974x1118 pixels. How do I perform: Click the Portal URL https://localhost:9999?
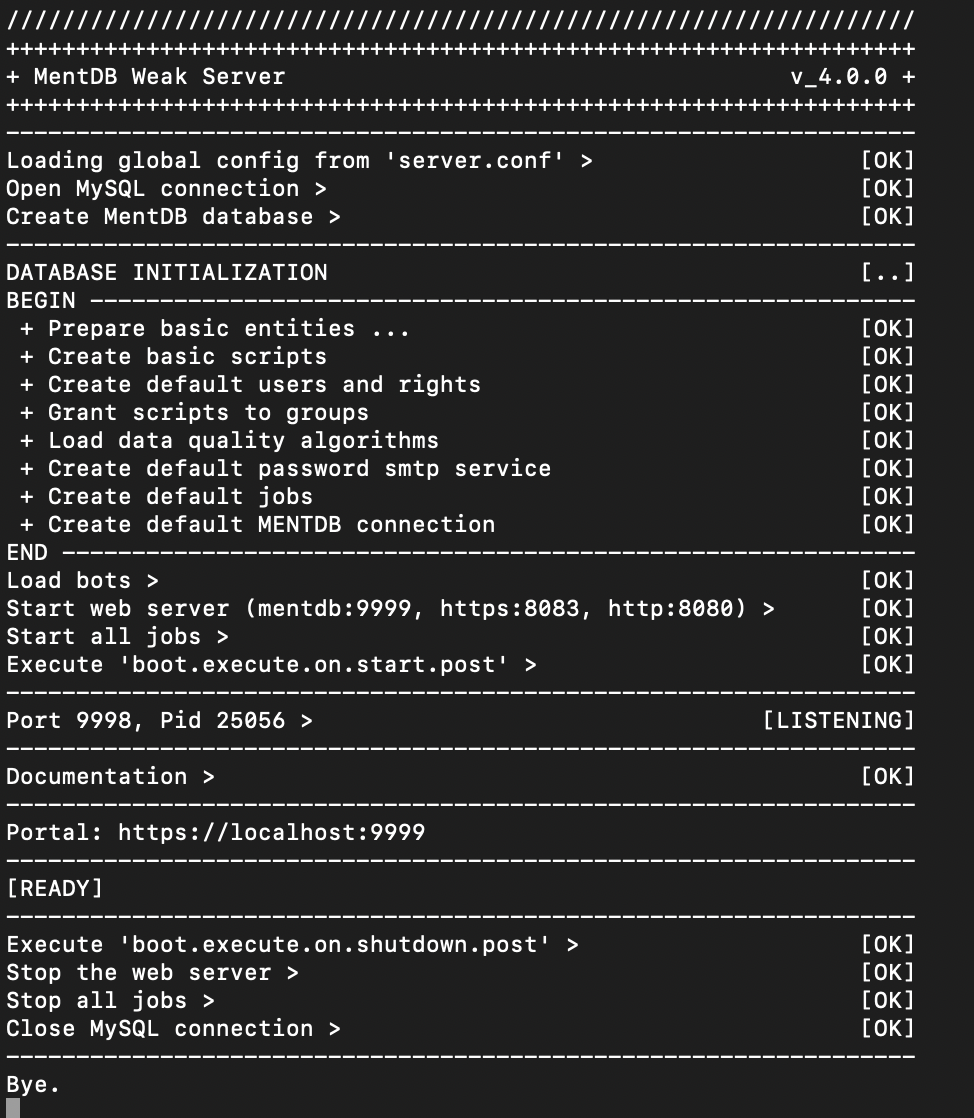(271, 832)
